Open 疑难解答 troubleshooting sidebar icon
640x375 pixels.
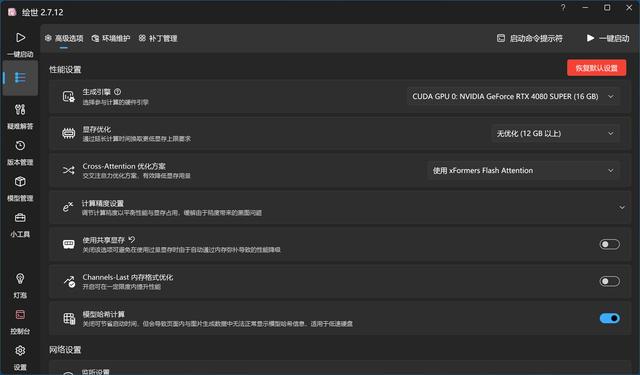20,109
